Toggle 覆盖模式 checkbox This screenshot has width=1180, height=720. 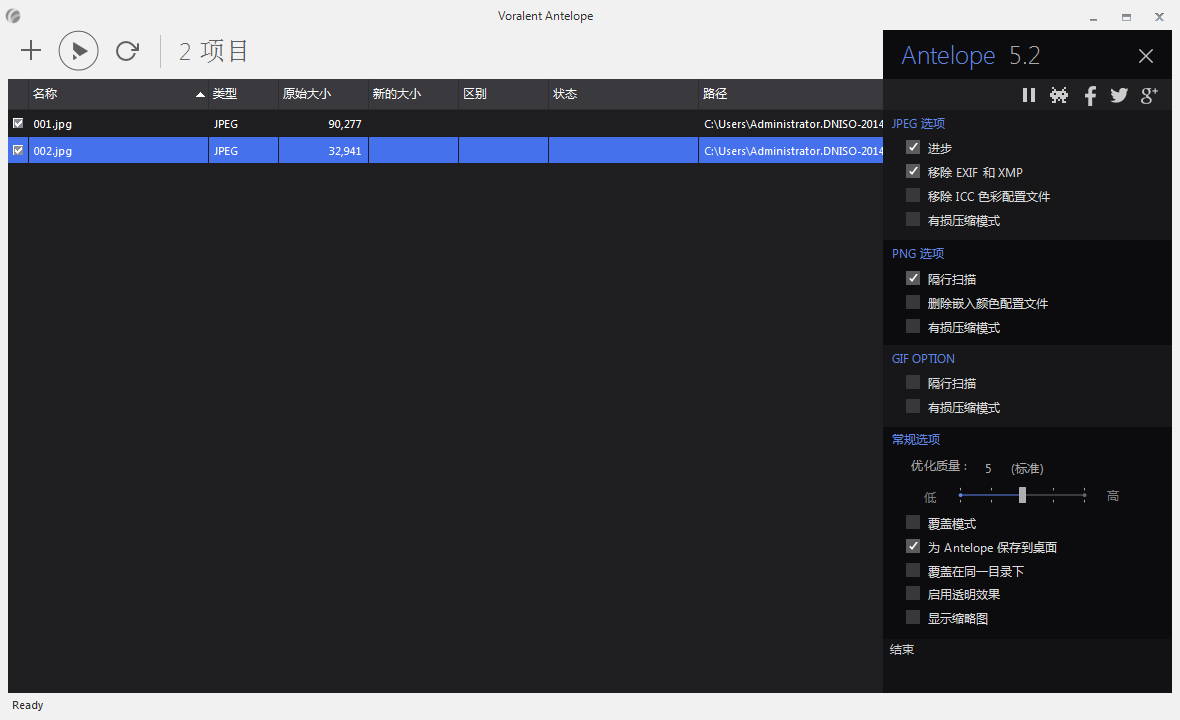click(x=913, y=522)
